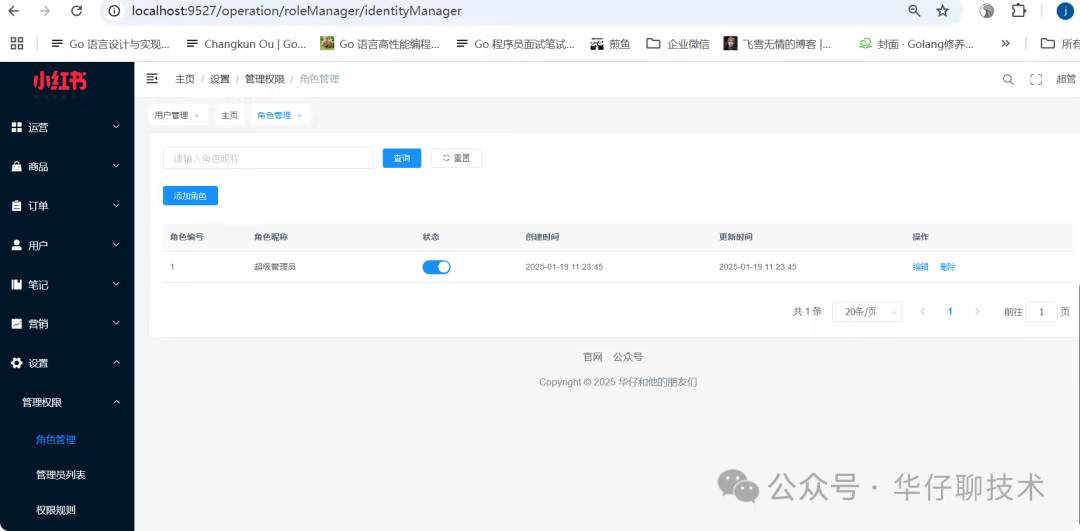Expand the 运营 sidebar menu

tap(67, 127)
